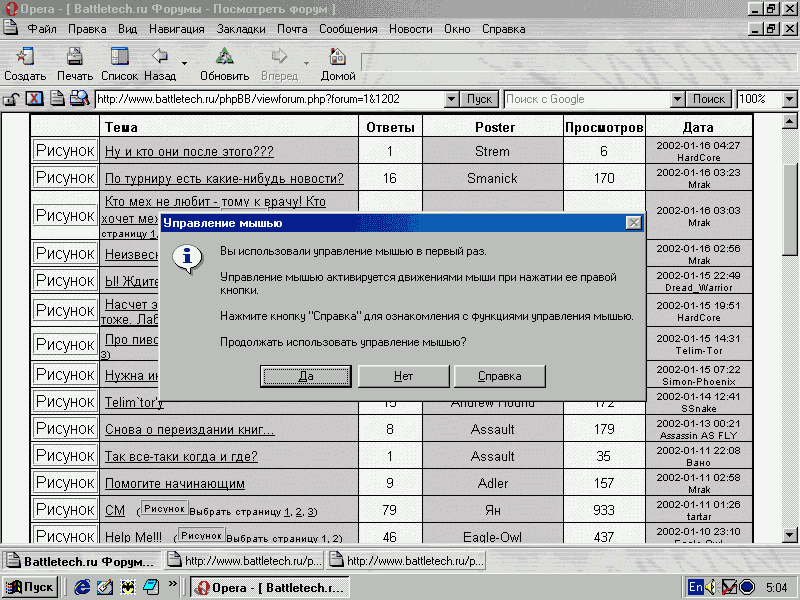Expand the address bar URL dropdown
This screenshot has width=800, height=600.
[x=451, y=99]
